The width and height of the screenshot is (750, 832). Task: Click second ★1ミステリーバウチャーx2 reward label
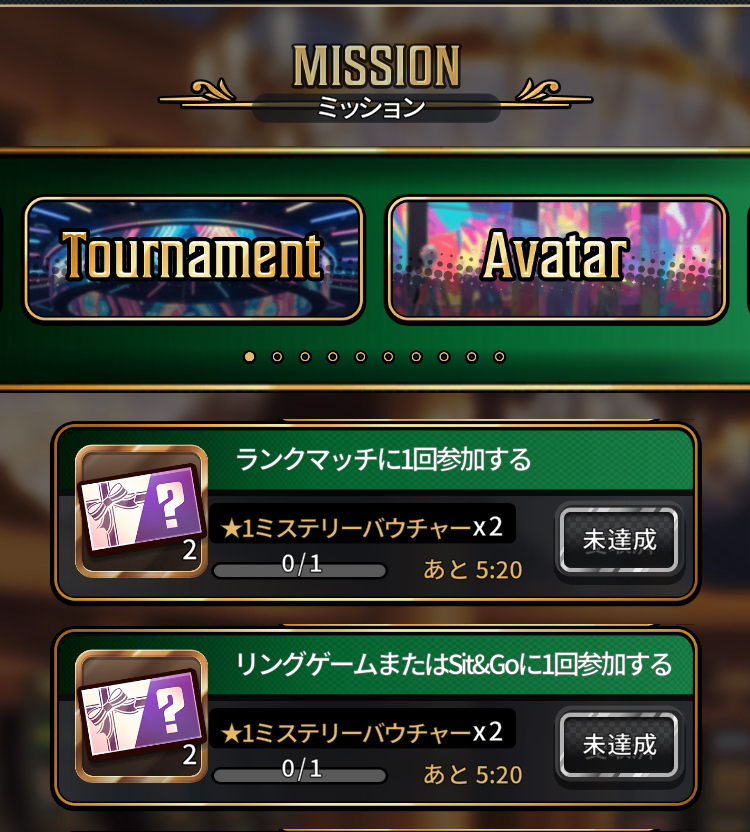pos(362,732)
